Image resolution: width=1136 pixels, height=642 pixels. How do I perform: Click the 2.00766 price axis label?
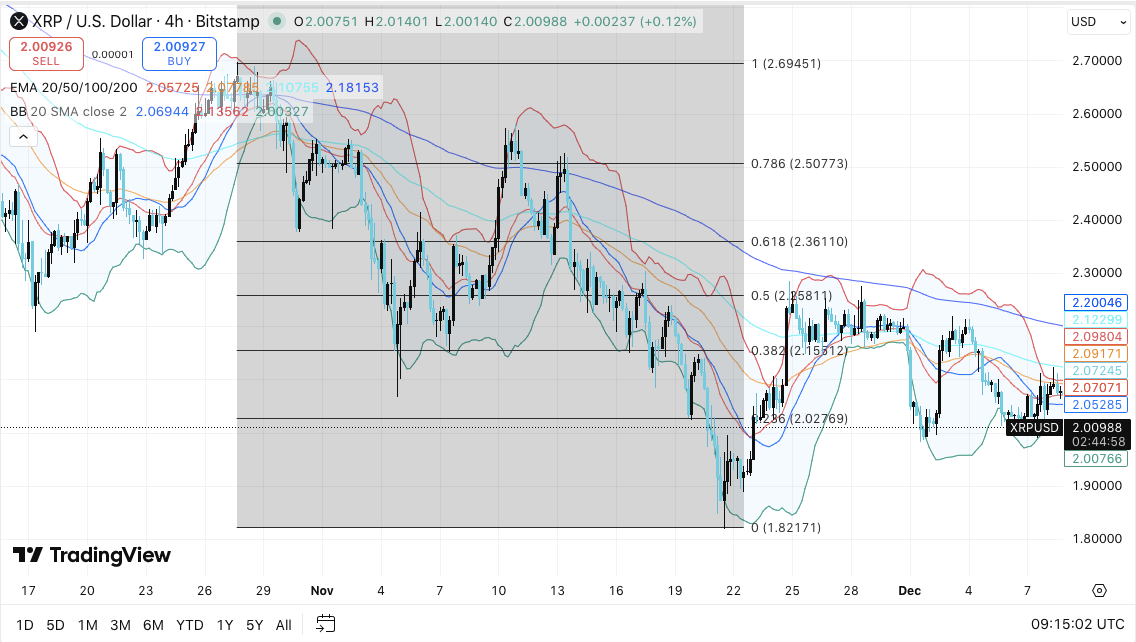click(x=1096, y=459)
